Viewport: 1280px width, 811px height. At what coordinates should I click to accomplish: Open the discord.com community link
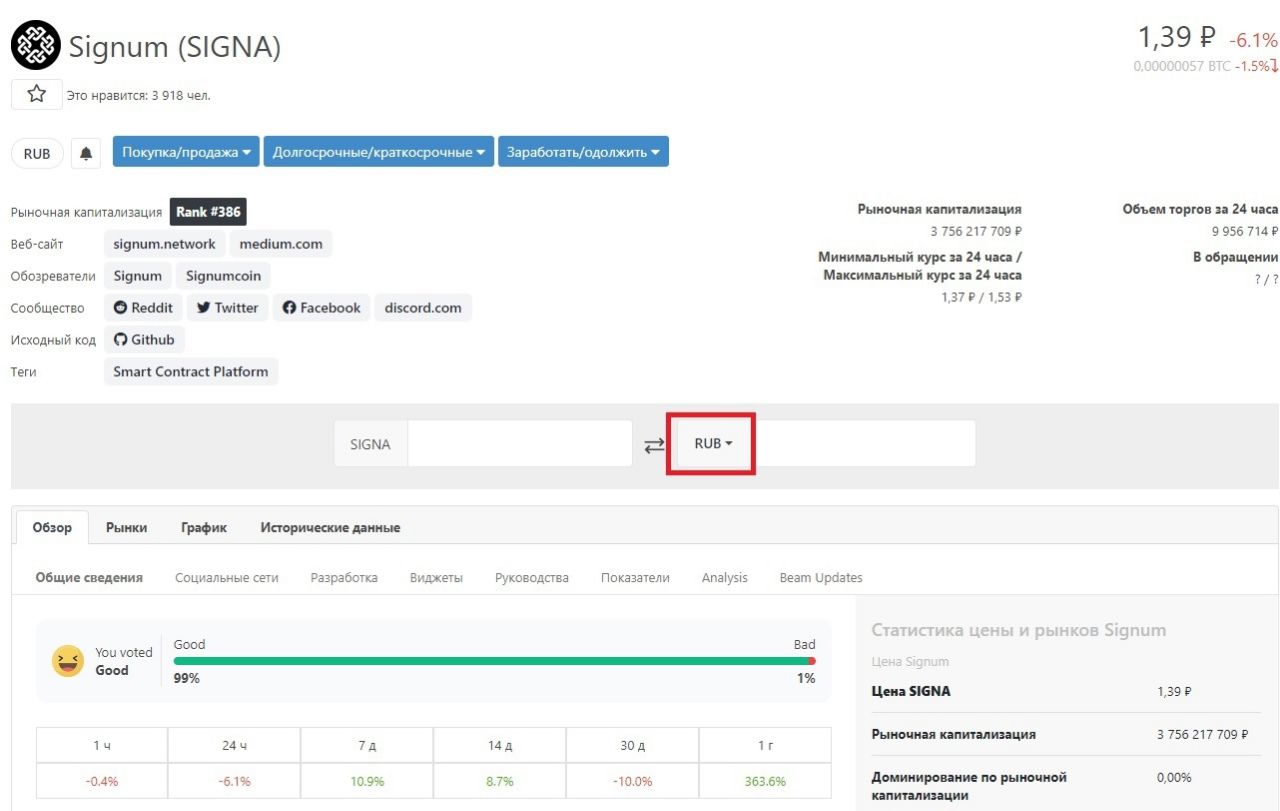pos(423,308)
